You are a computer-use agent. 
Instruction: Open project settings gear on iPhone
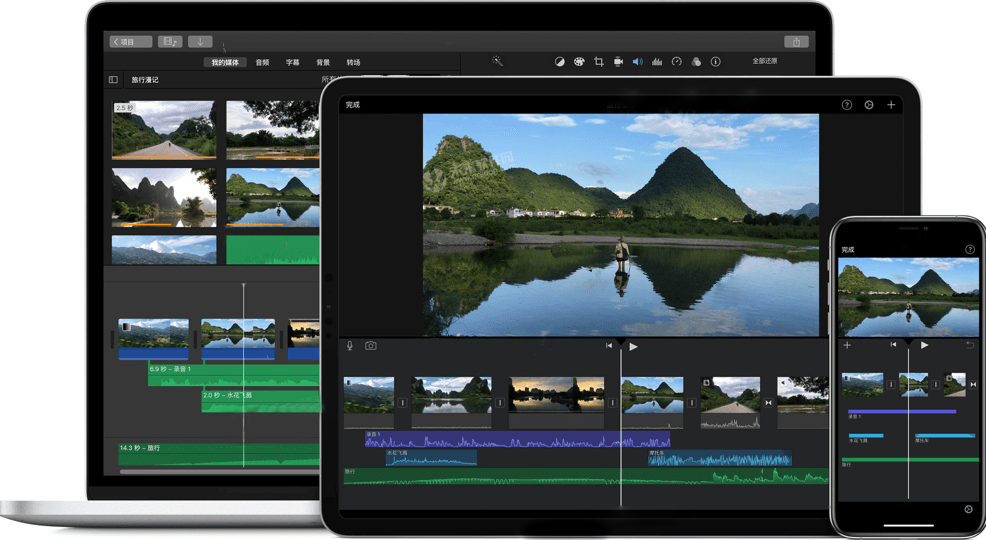968,509
